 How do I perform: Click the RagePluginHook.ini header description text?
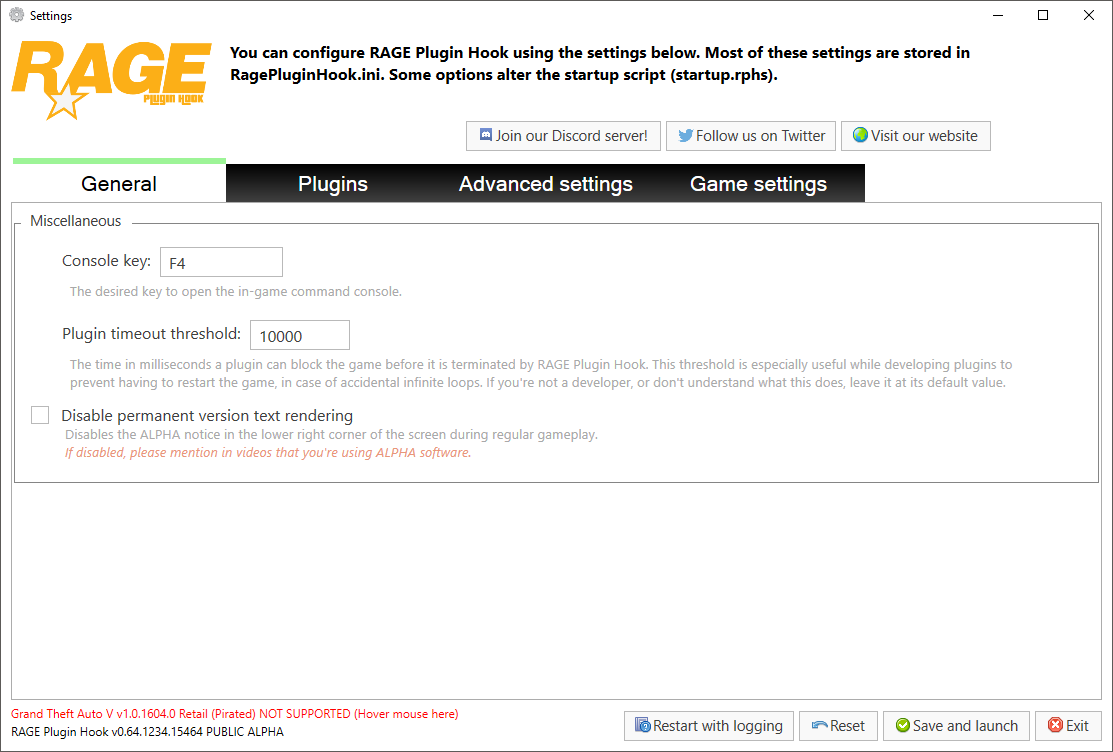600,63
